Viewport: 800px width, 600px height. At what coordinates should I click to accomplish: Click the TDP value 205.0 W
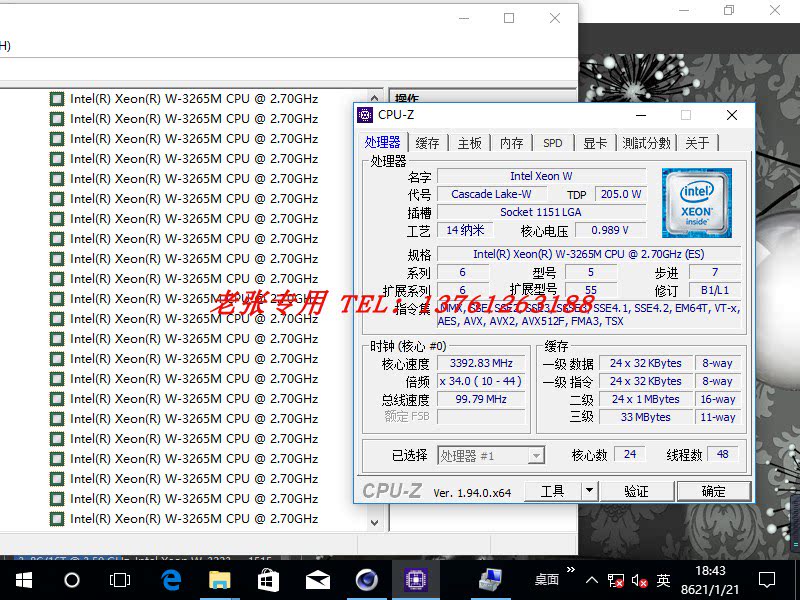click(x=620, y=194)
